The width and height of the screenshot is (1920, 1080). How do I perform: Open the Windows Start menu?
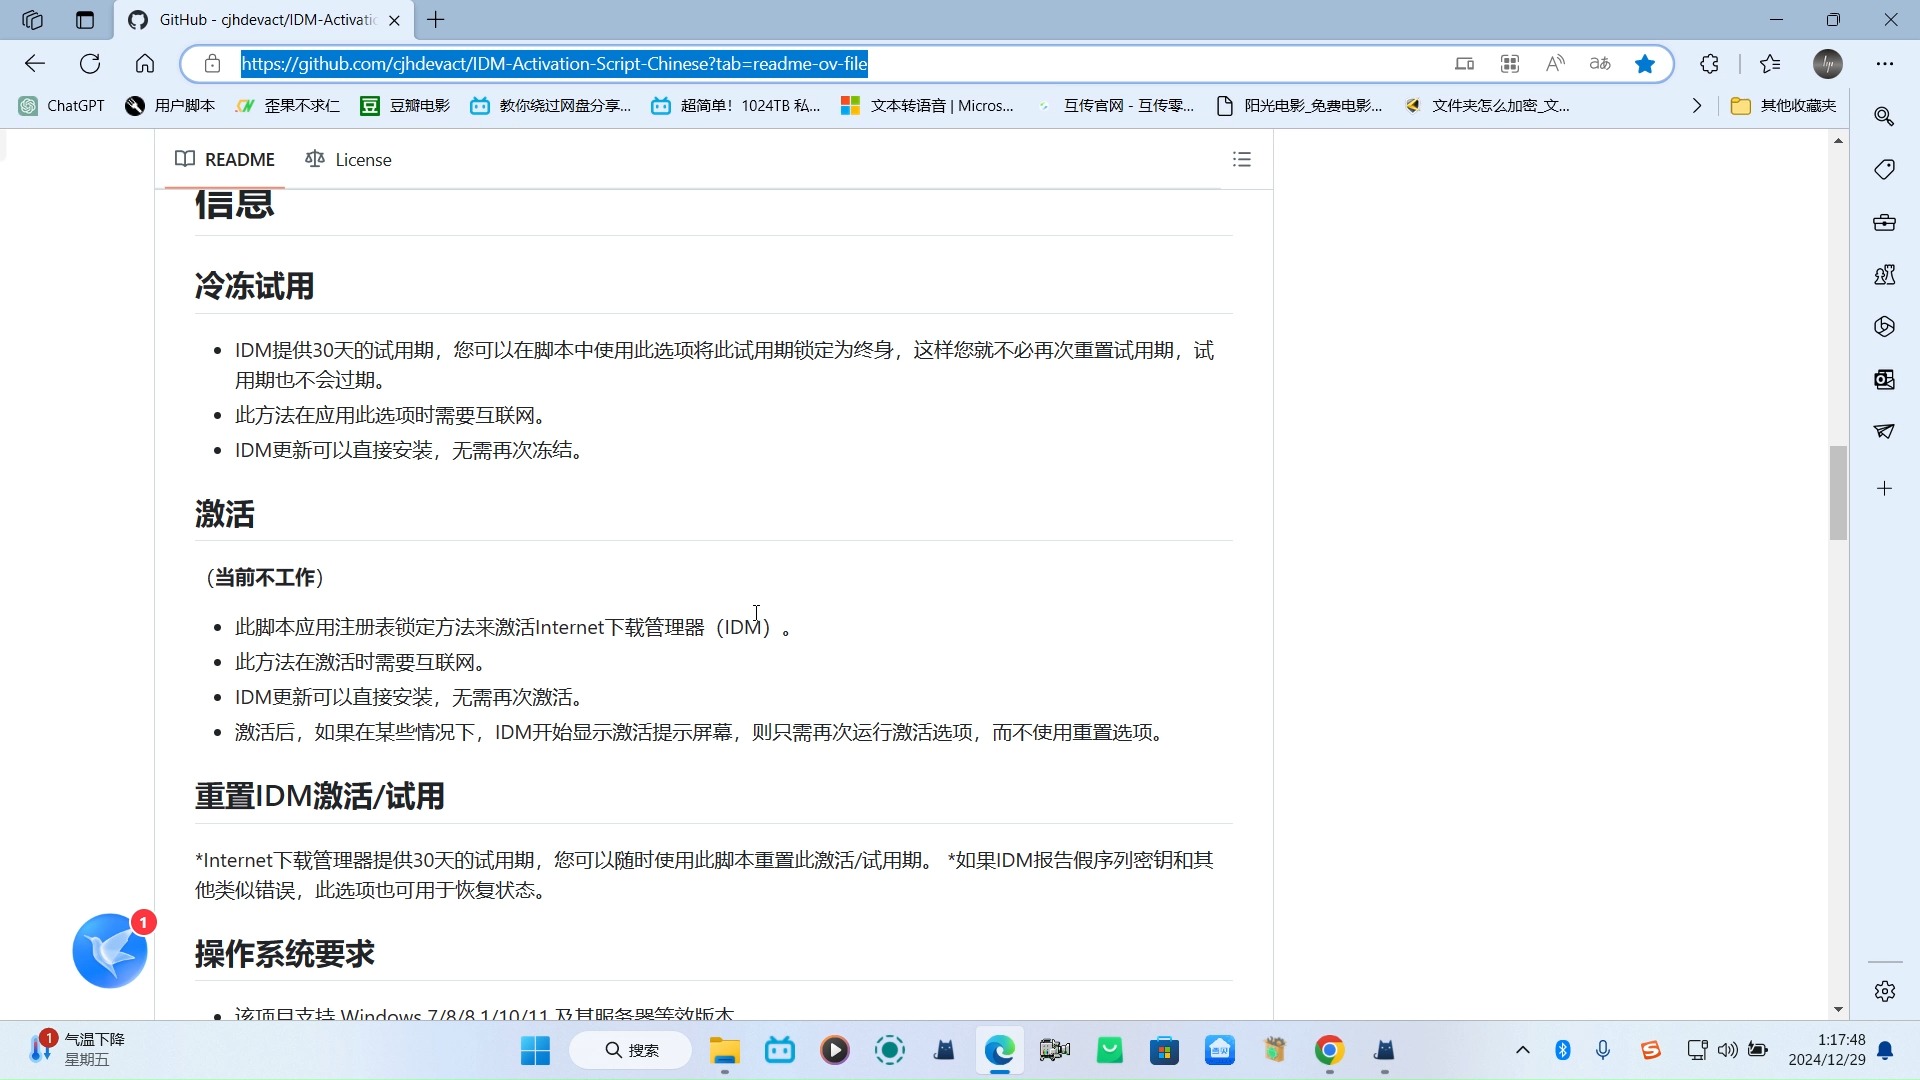click(x=535, y=1051)
